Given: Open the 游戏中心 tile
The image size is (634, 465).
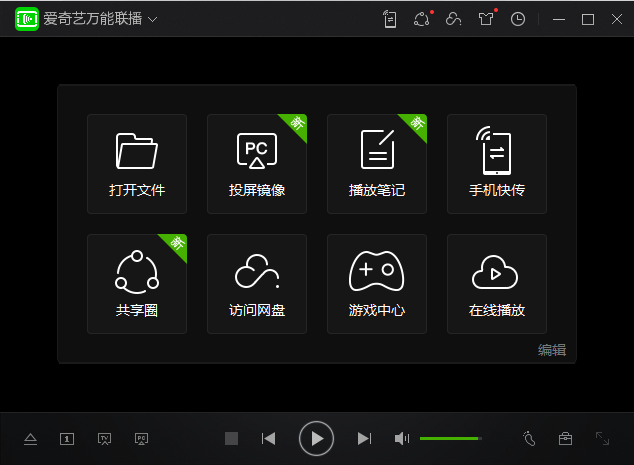Looking at the screenshot, I should pyautogui.click(x=377, y=284).
